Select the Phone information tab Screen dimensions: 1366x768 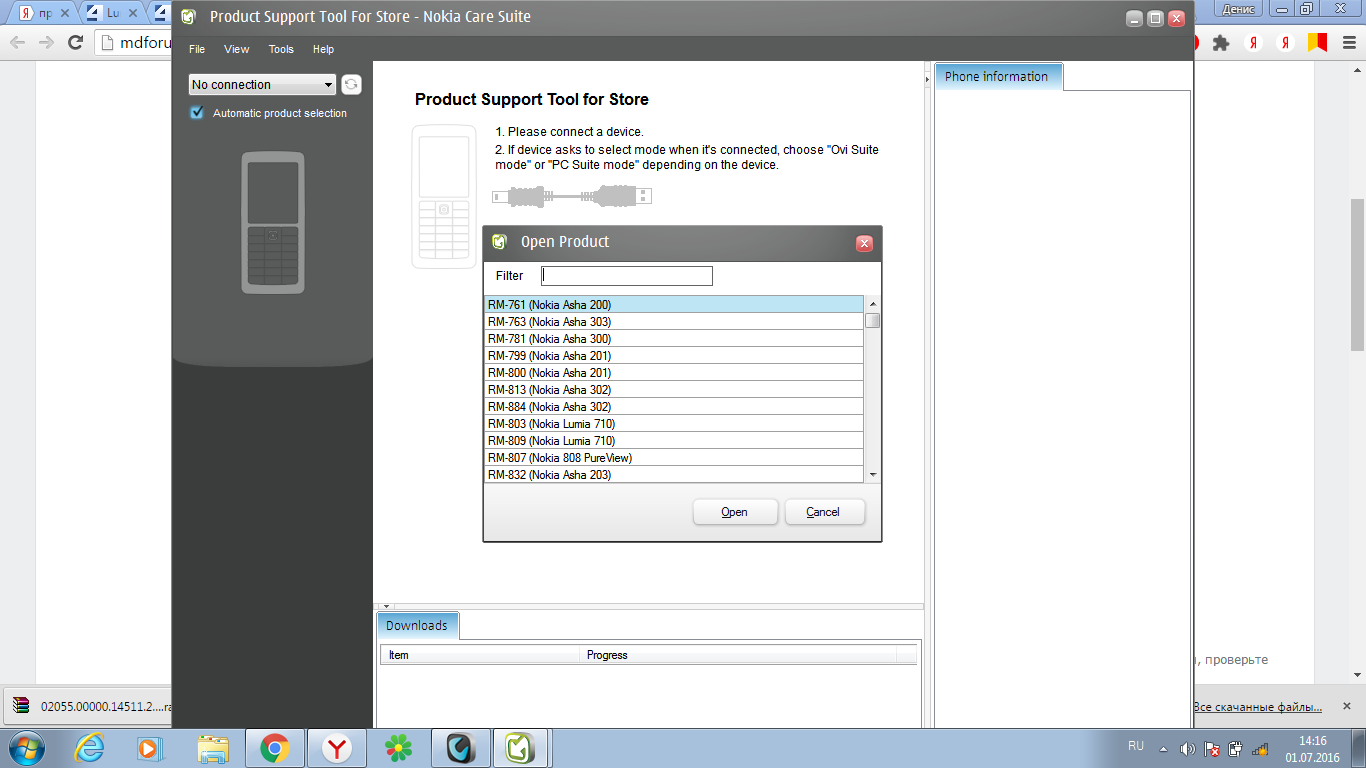996,77
